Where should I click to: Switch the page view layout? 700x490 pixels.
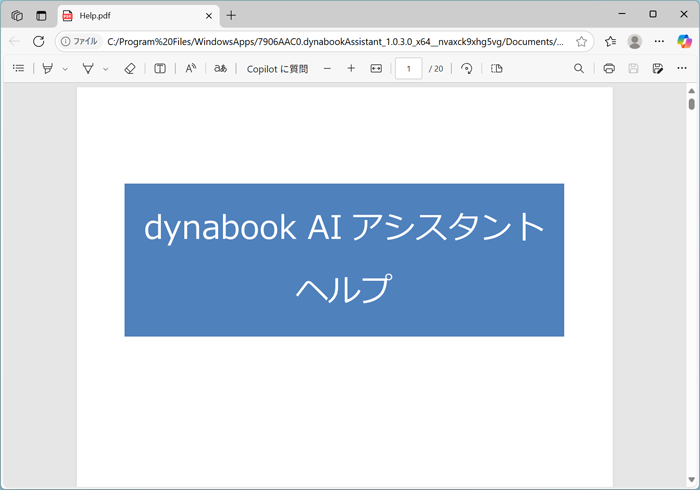pos(496,68)
